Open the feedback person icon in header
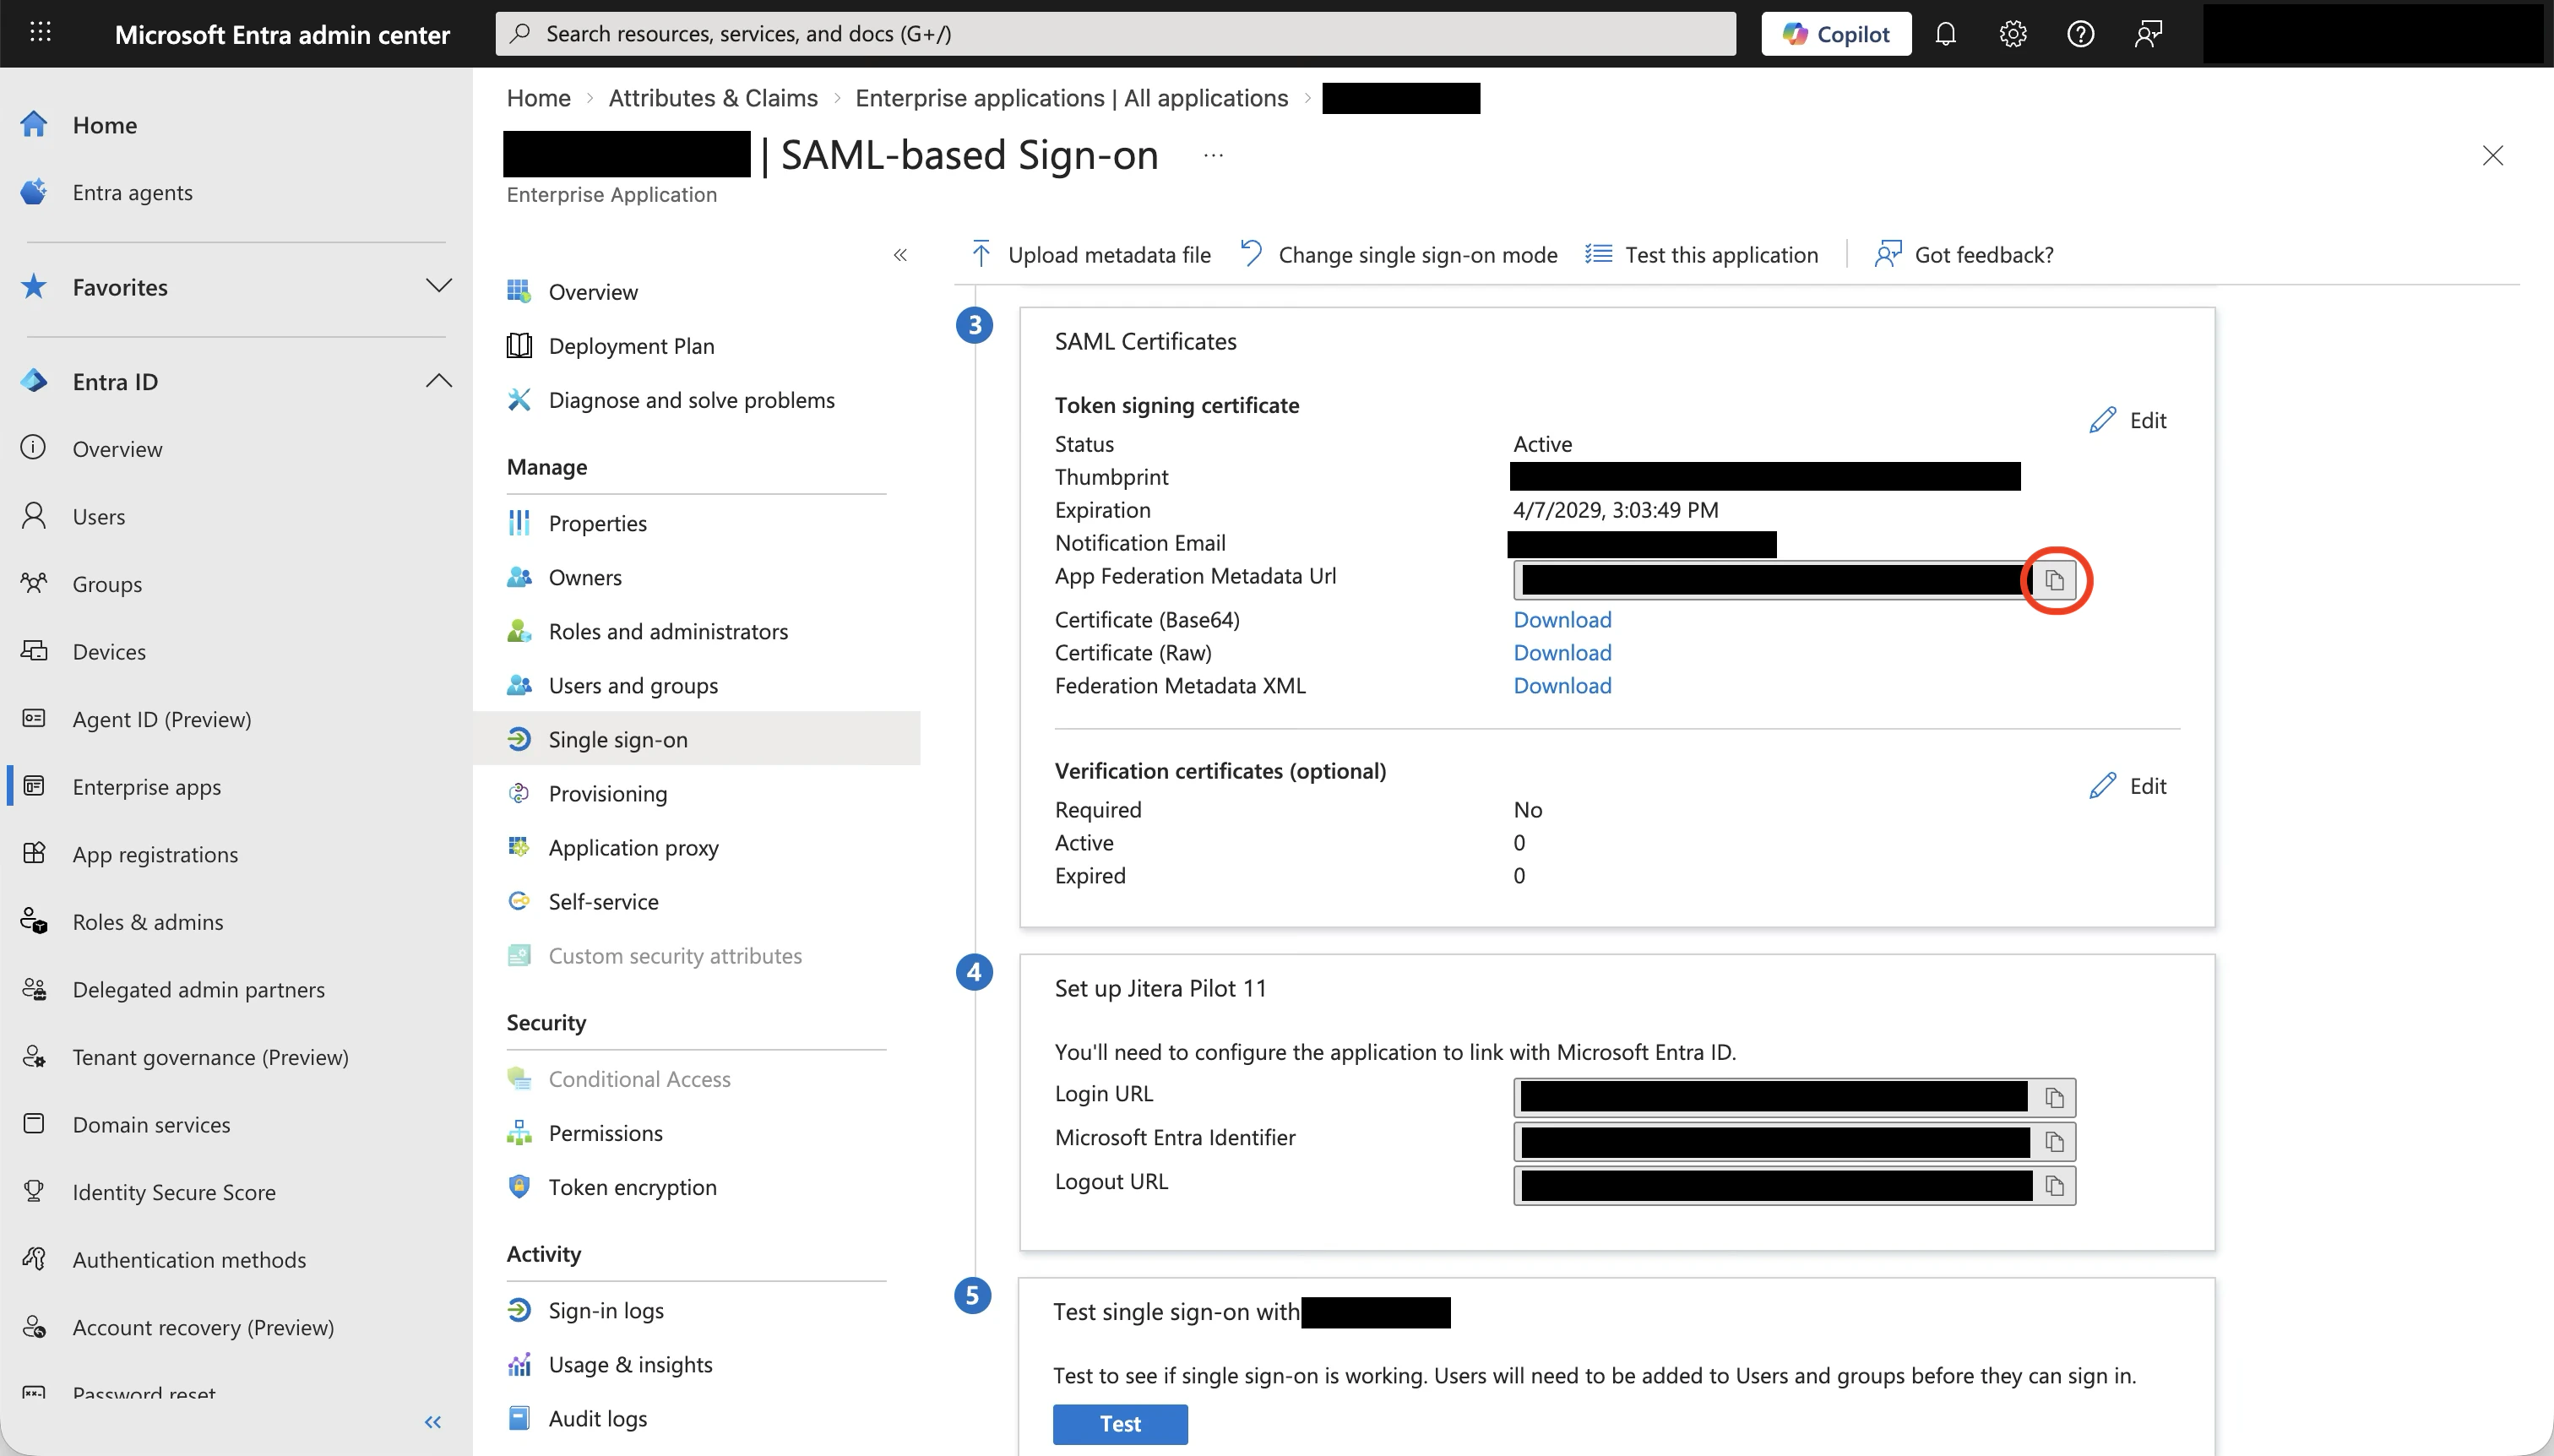 click(2148, 34)
